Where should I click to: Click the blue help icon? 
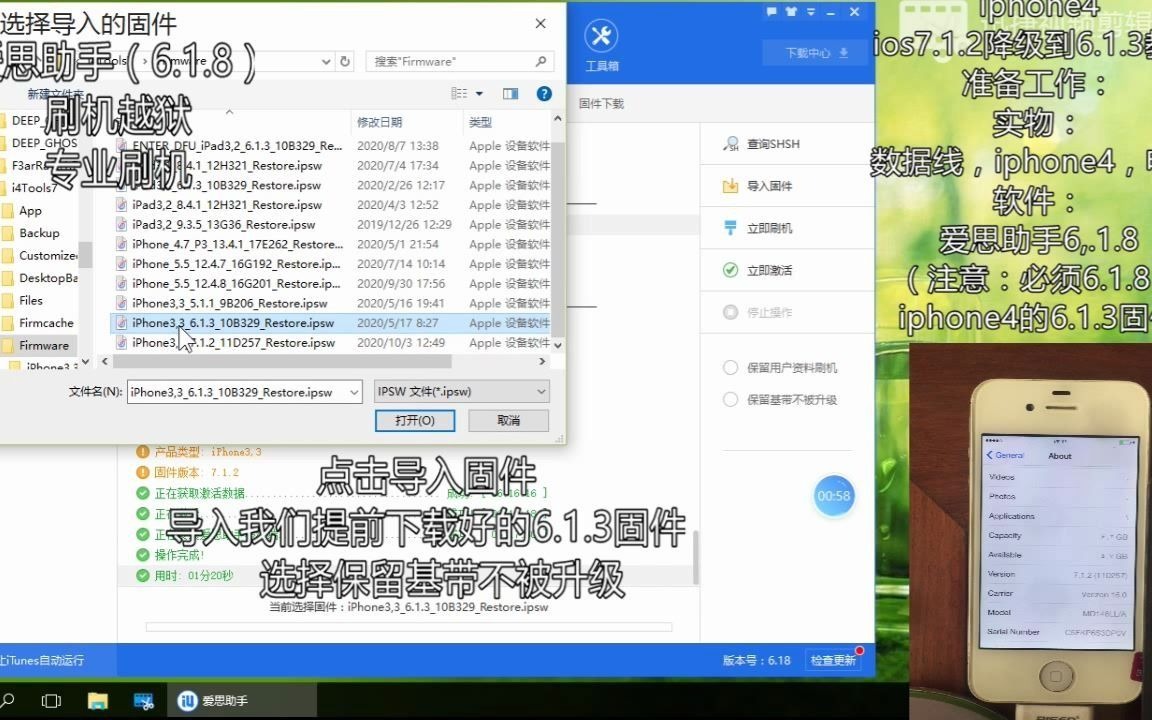tap(544, 93)
